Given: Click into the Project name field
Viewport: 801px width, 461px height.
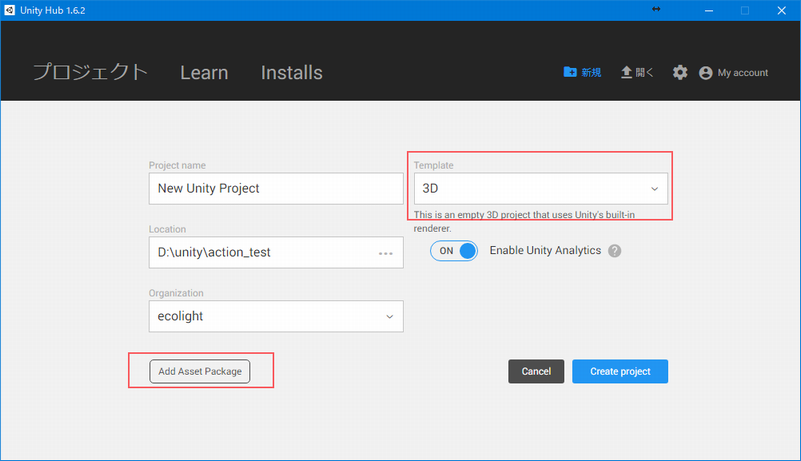Looking at the screenshot, I should tap(276, 189).
